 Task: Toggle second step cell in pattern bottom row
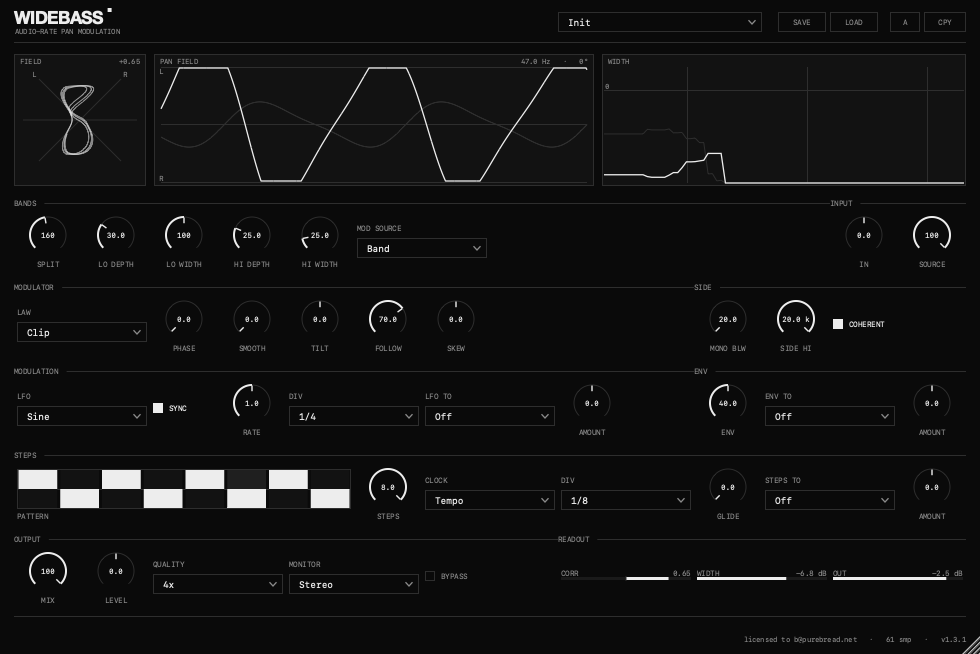coord(79,498)
